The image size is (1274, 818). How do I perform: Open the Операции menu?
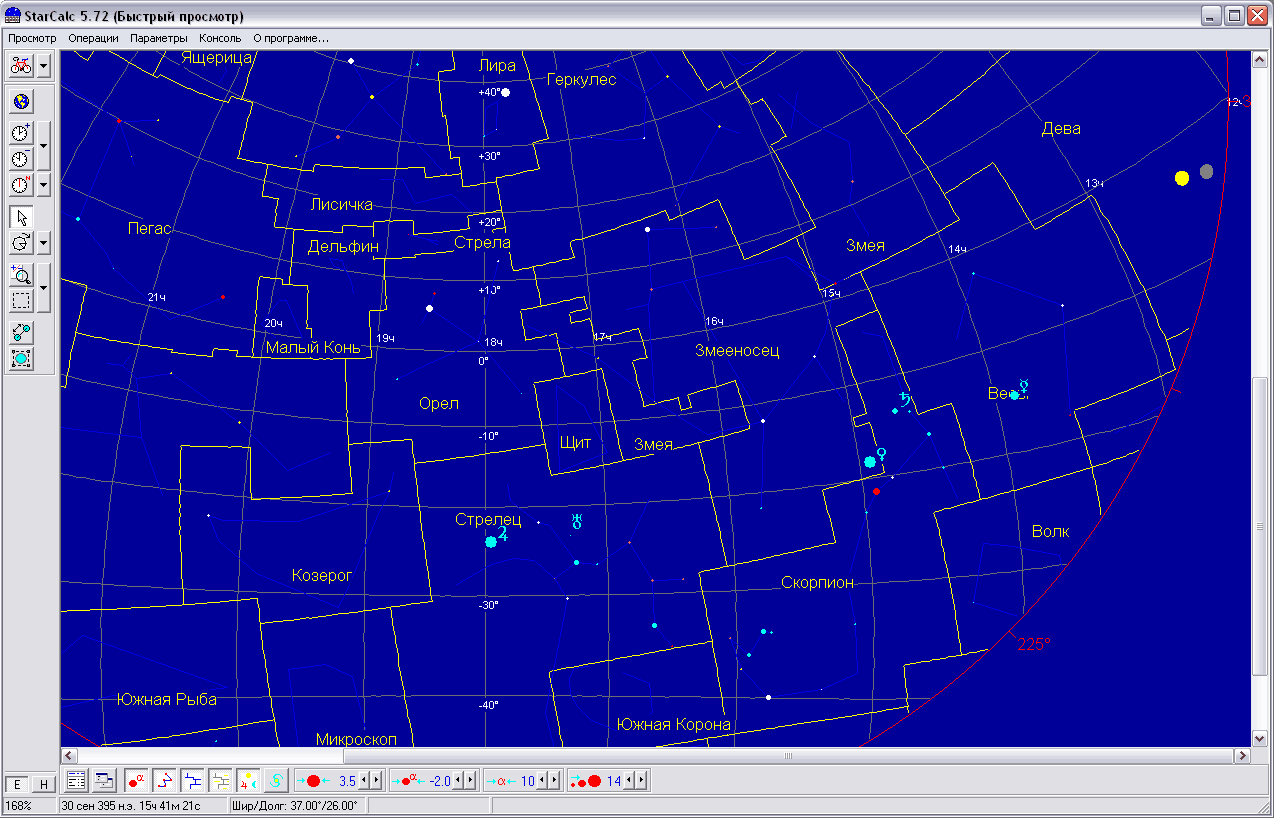click(93, 38)
